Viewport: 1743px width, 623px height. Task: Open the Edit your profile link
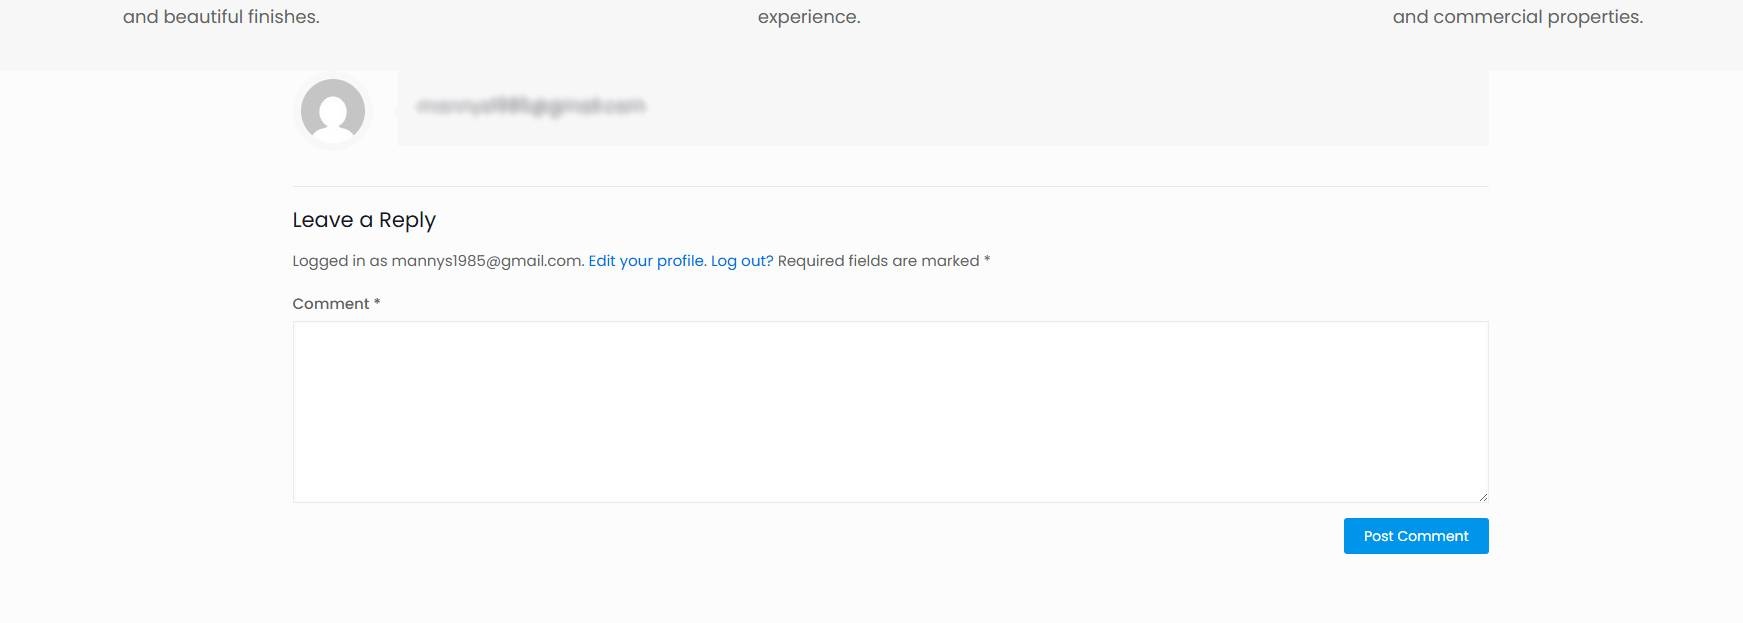pos(647,261)
